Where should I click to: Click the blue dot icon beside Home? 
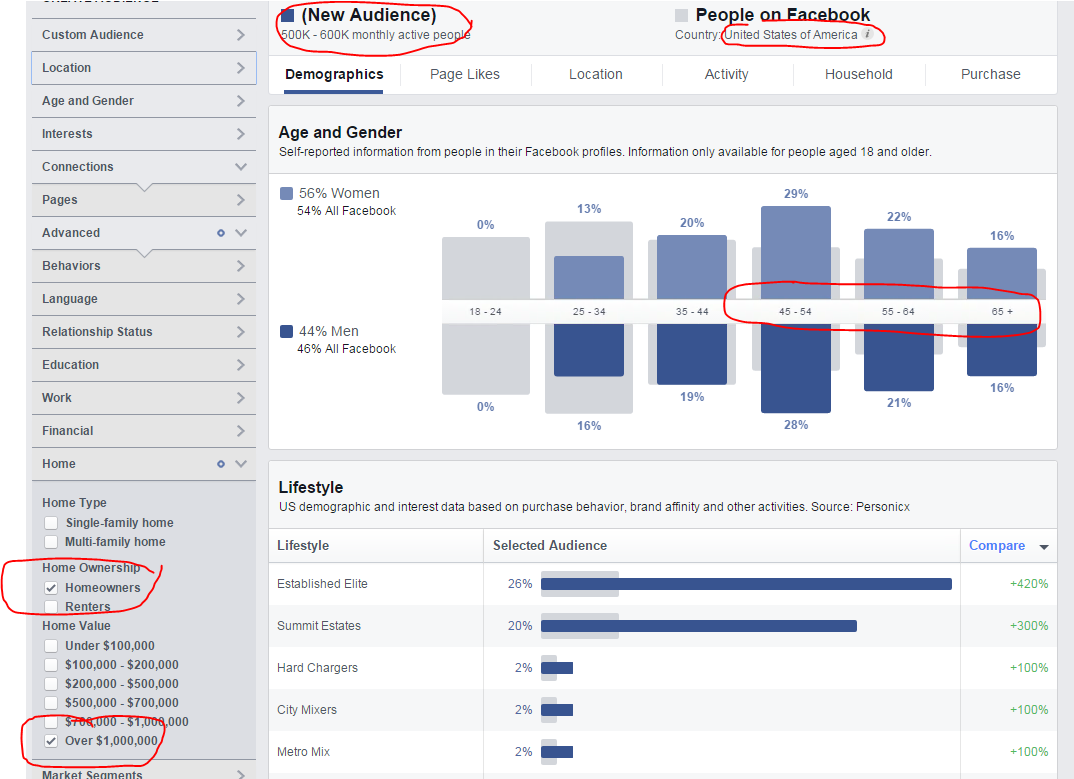click(x=221, y=464)
